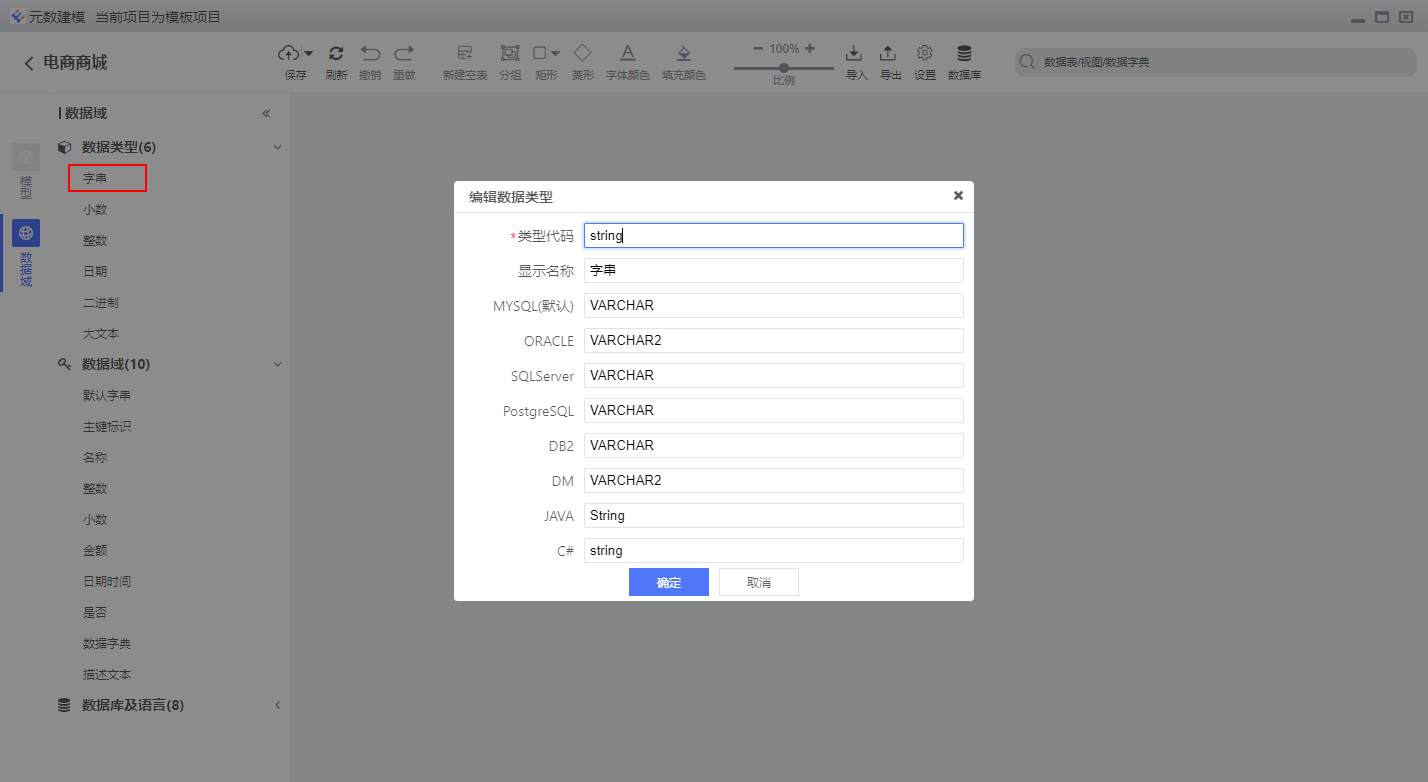Viewport: 1428px width, 782px height.
Task: Click the 取消 button in dialog
Action: [x=759, y=582]
